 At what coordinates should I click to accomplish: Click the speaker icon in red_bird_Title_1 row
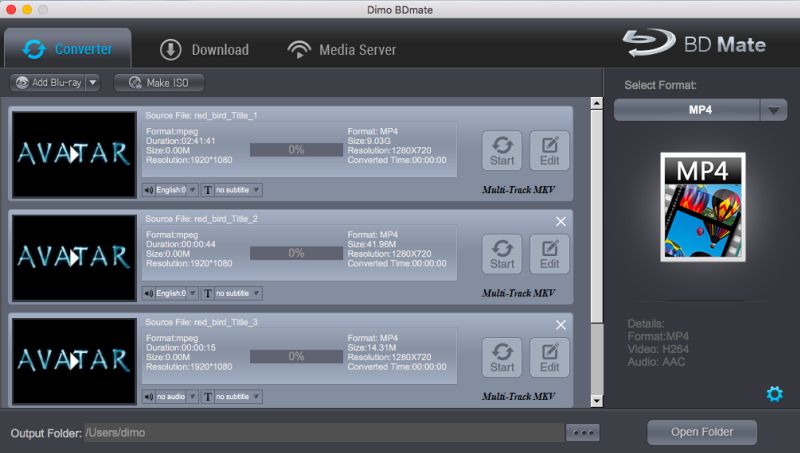(148, 190)
